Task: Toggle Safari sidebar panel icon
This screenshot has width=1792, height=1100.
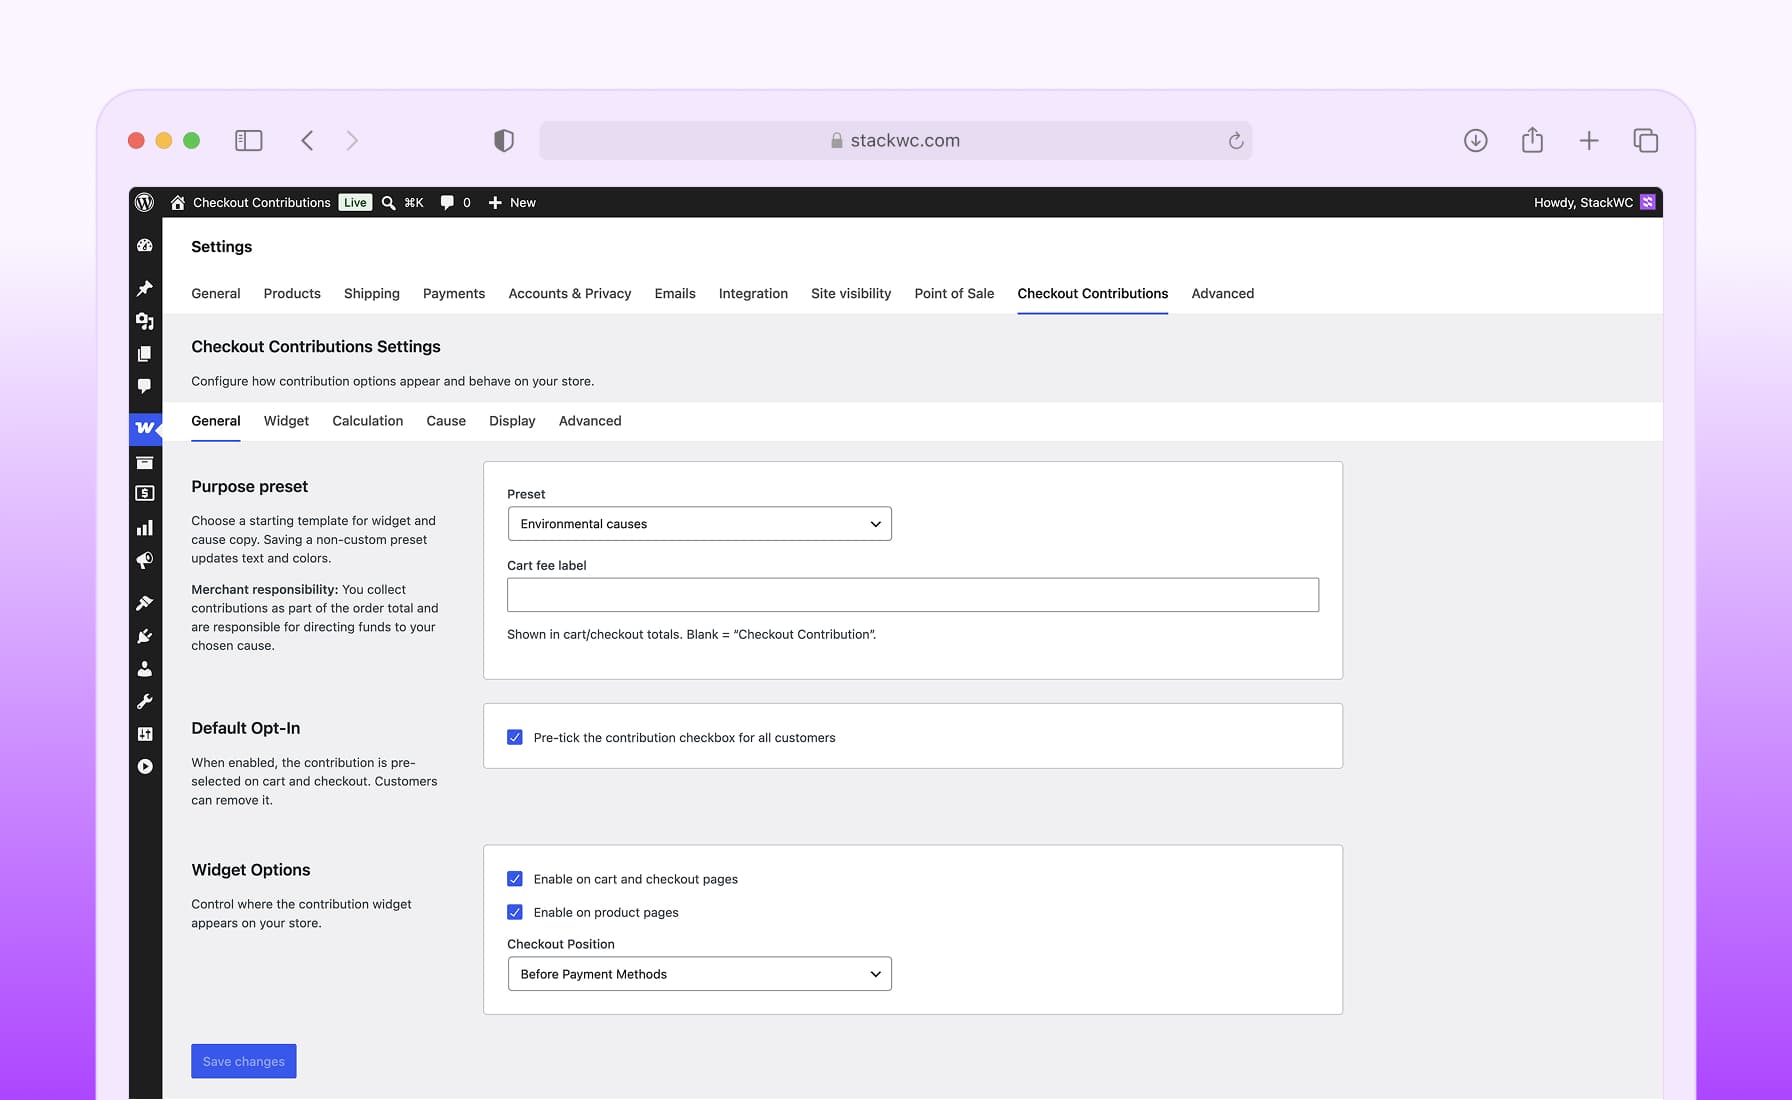Action: 249,141
